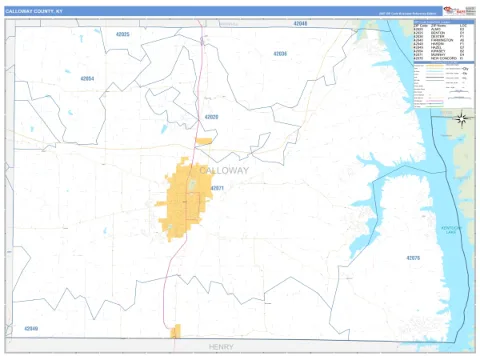Select the 42036 ZIP code label
480x360 pixels.
click(x=280, y=54)
